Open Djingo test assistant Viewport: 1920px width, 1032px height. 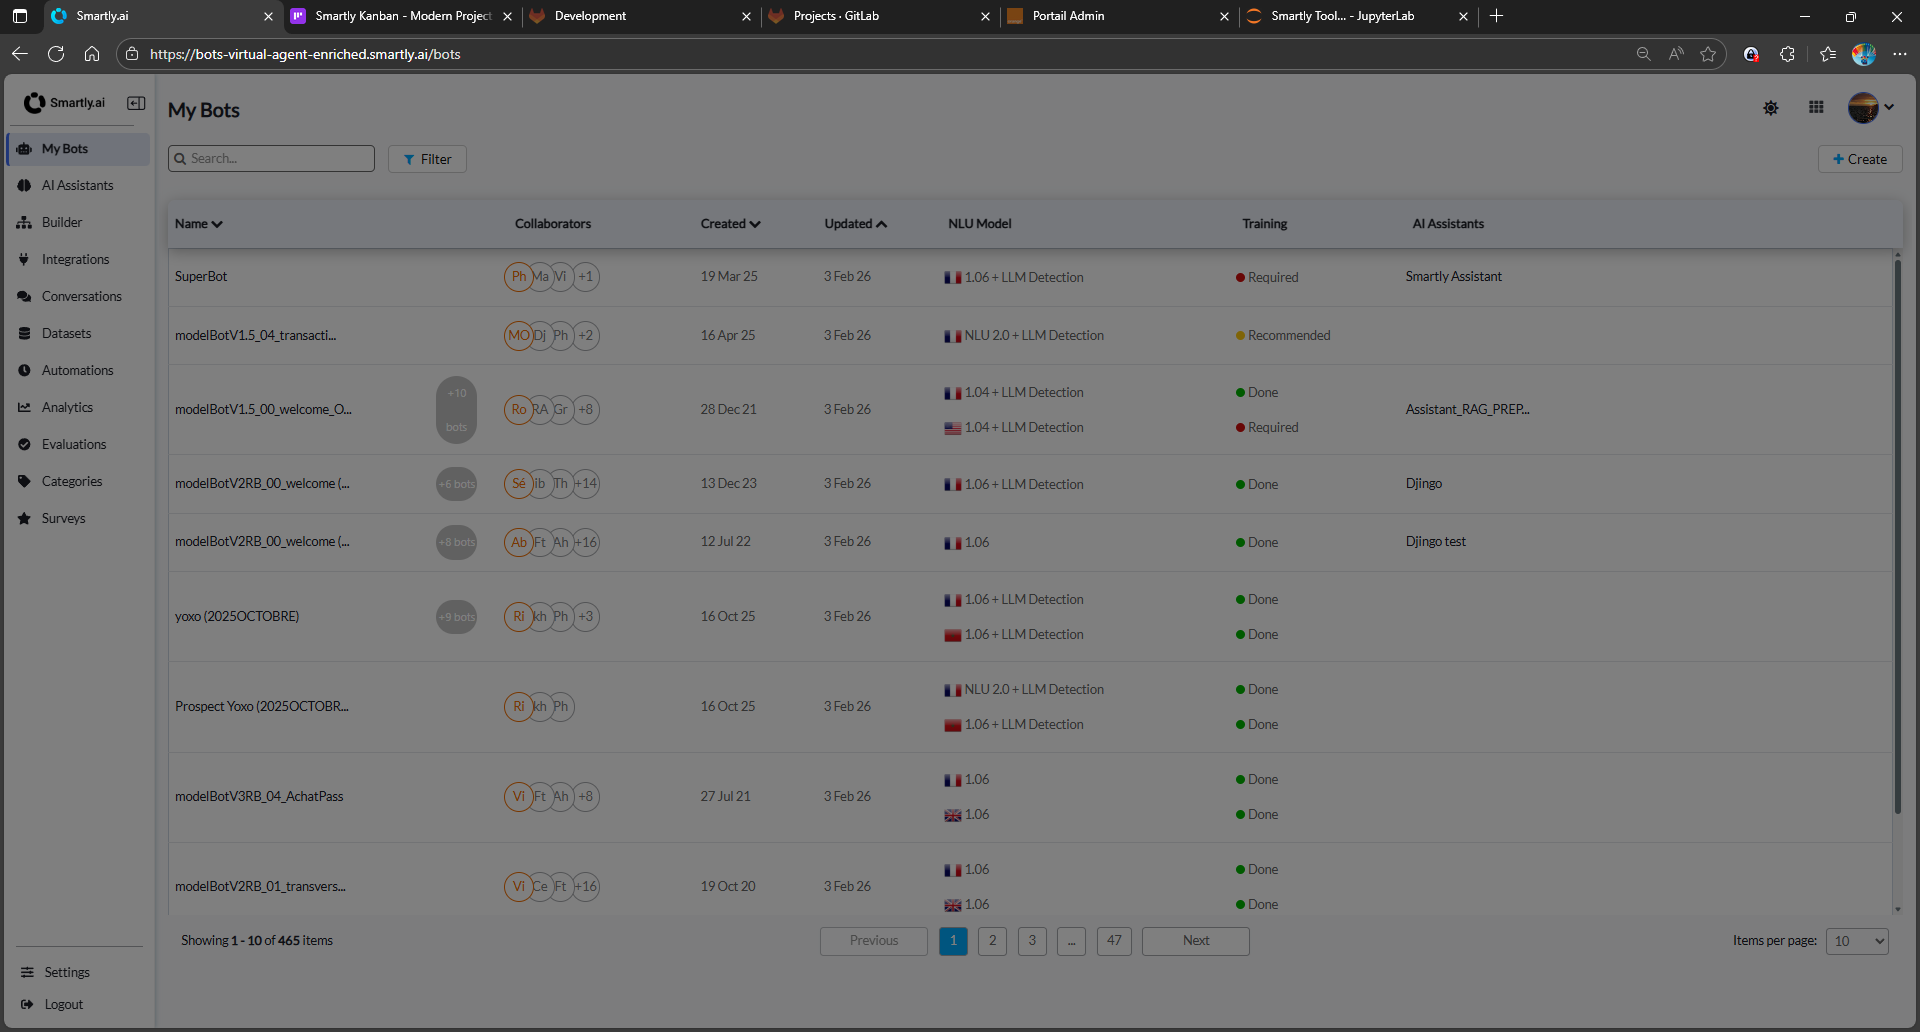click(x=1435, y=542)
